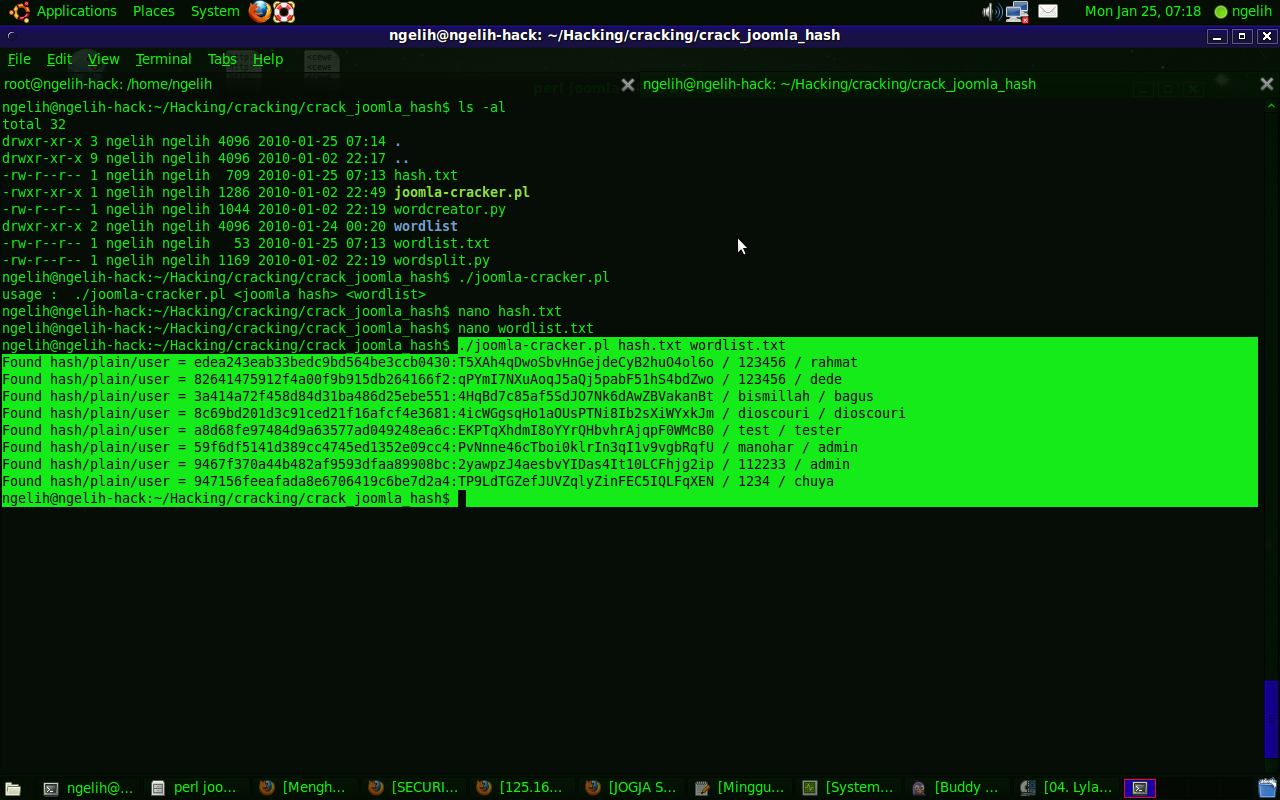Screen dimensions: 1280x800
Task: Open the Terminal menu
Action: [164, 59]
